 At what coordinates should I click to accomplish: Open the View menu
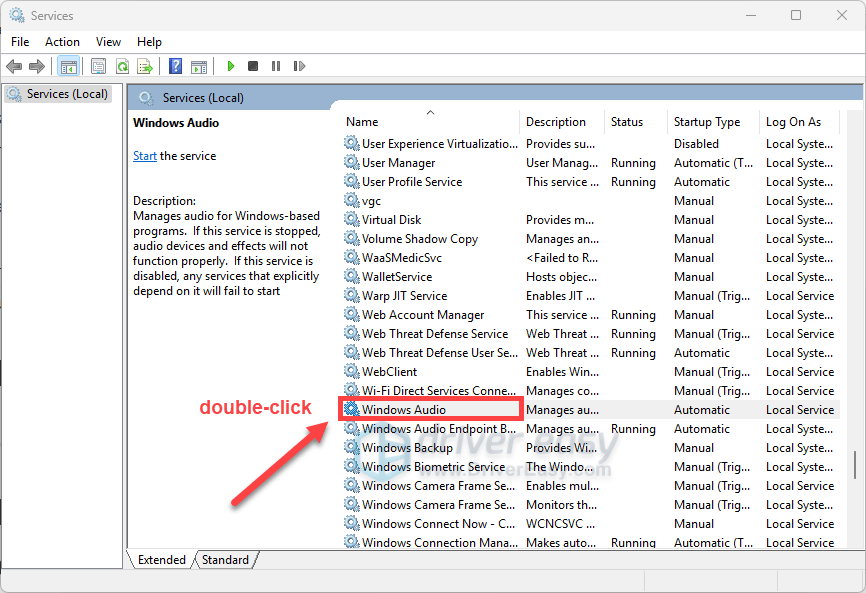[x=108, y=41]
